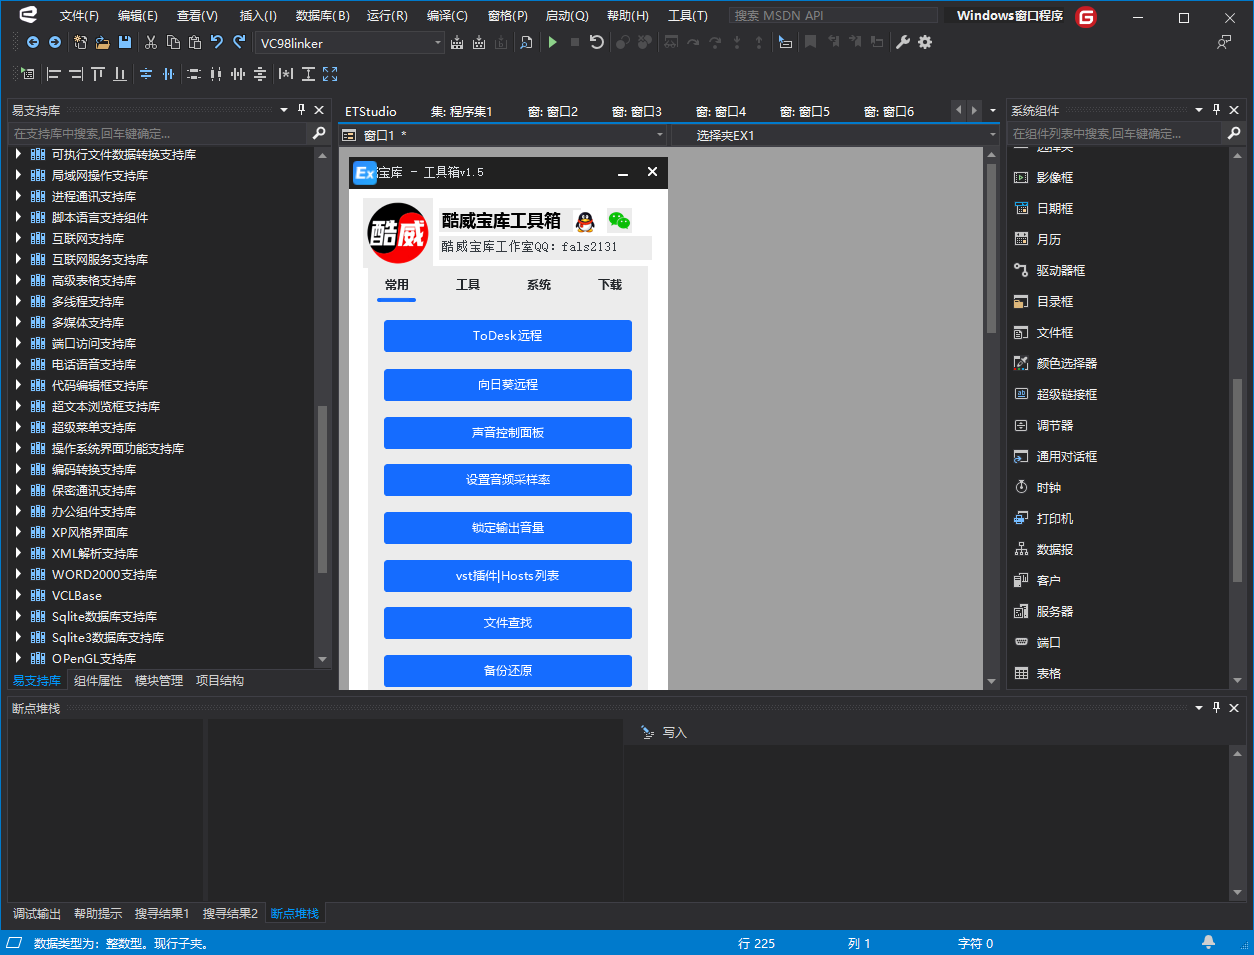Select the 打印机 component

pos(1054,518)
